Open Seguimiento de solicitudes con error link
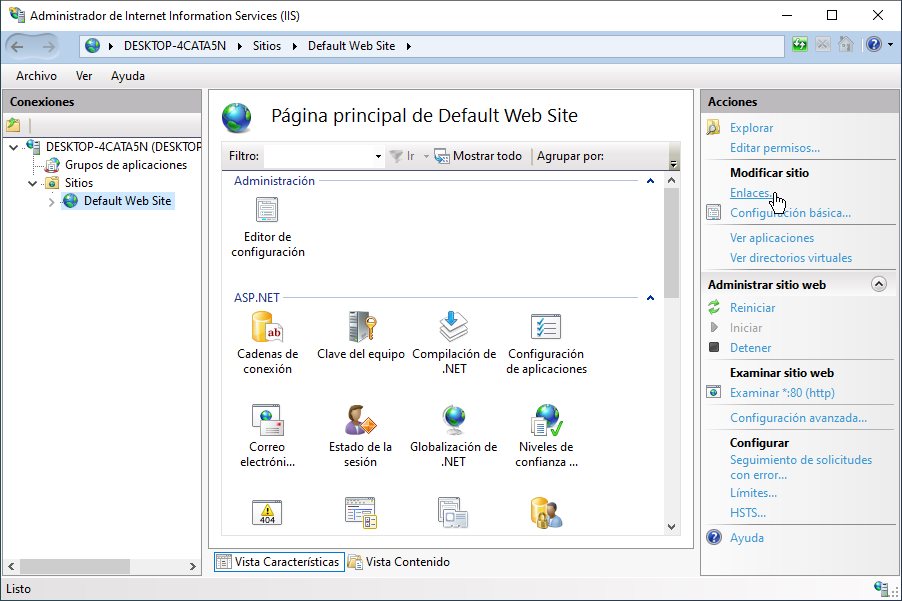 (x=801, y=468)
